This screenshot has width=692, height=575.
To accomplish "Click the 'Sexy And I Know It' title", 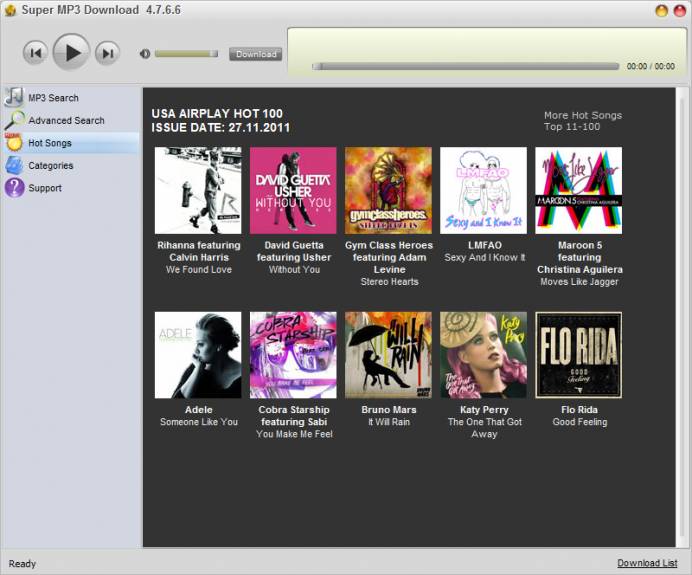I will 485,257.
